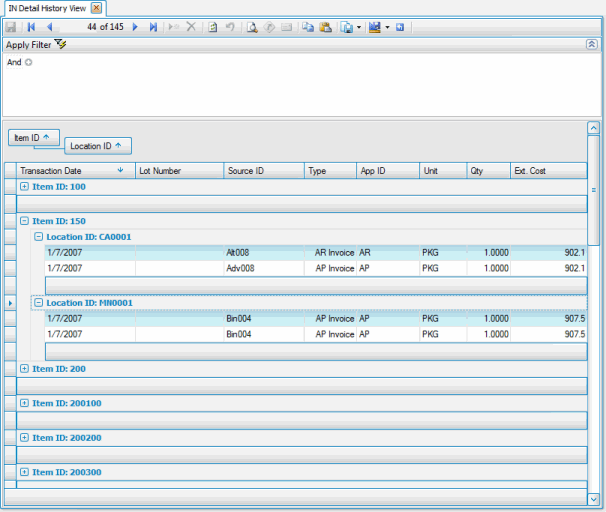This screenshot has width=606, height=512.
Task: Click the Location ID grouping button
Action: (97, 146)
